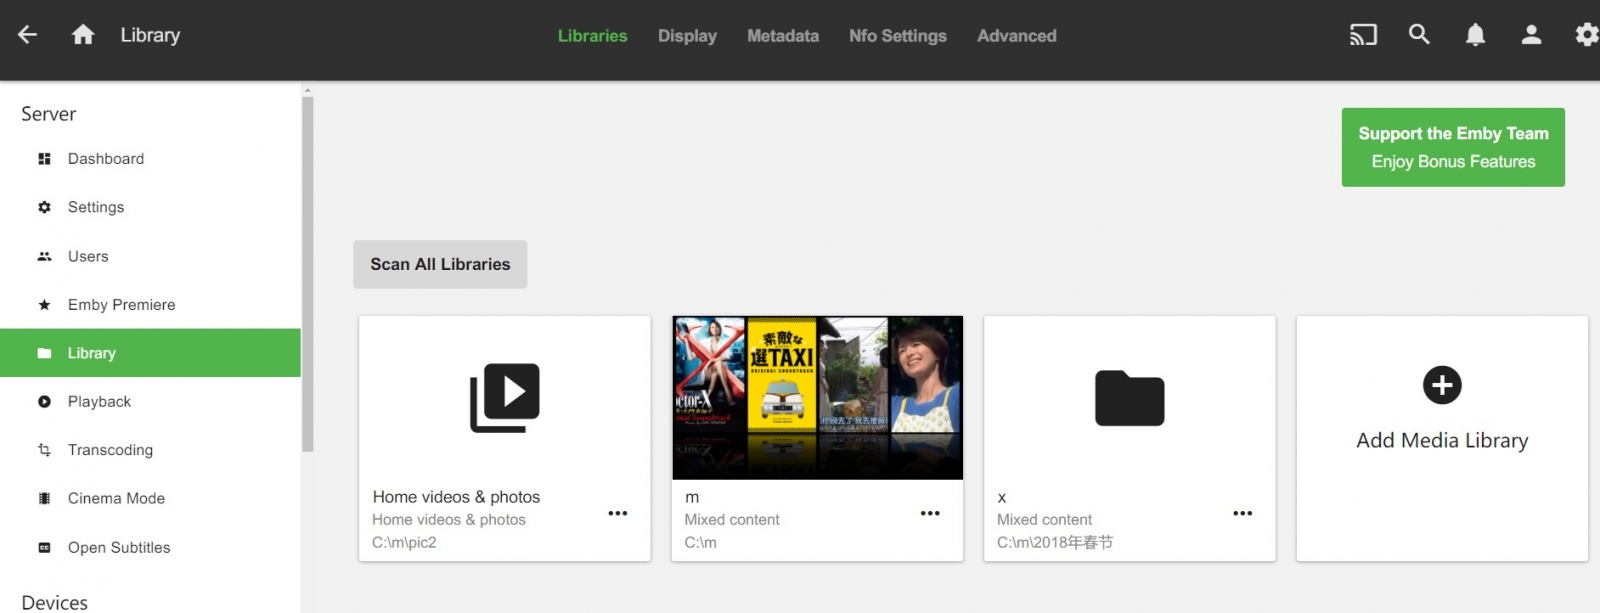Viewport: 1600px width, 613px height.
Task: Click the Server section heading
Action: pyautogui.click(x=49, y=114)
